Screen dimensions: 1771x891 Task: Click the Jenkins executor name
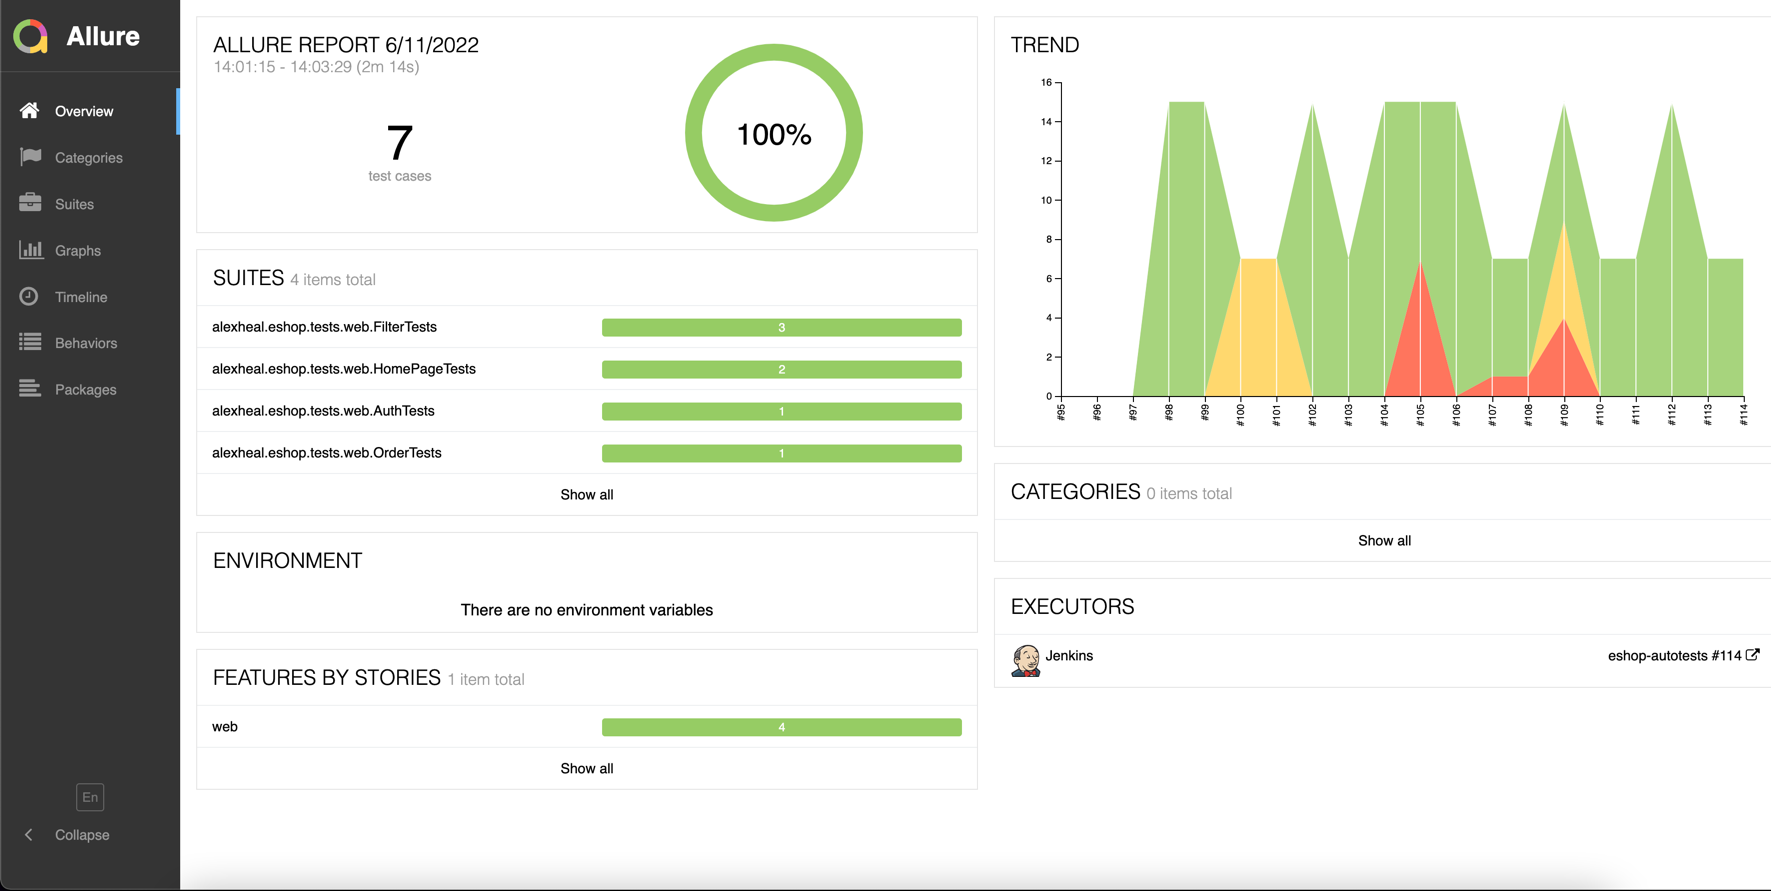[1069, 656]
